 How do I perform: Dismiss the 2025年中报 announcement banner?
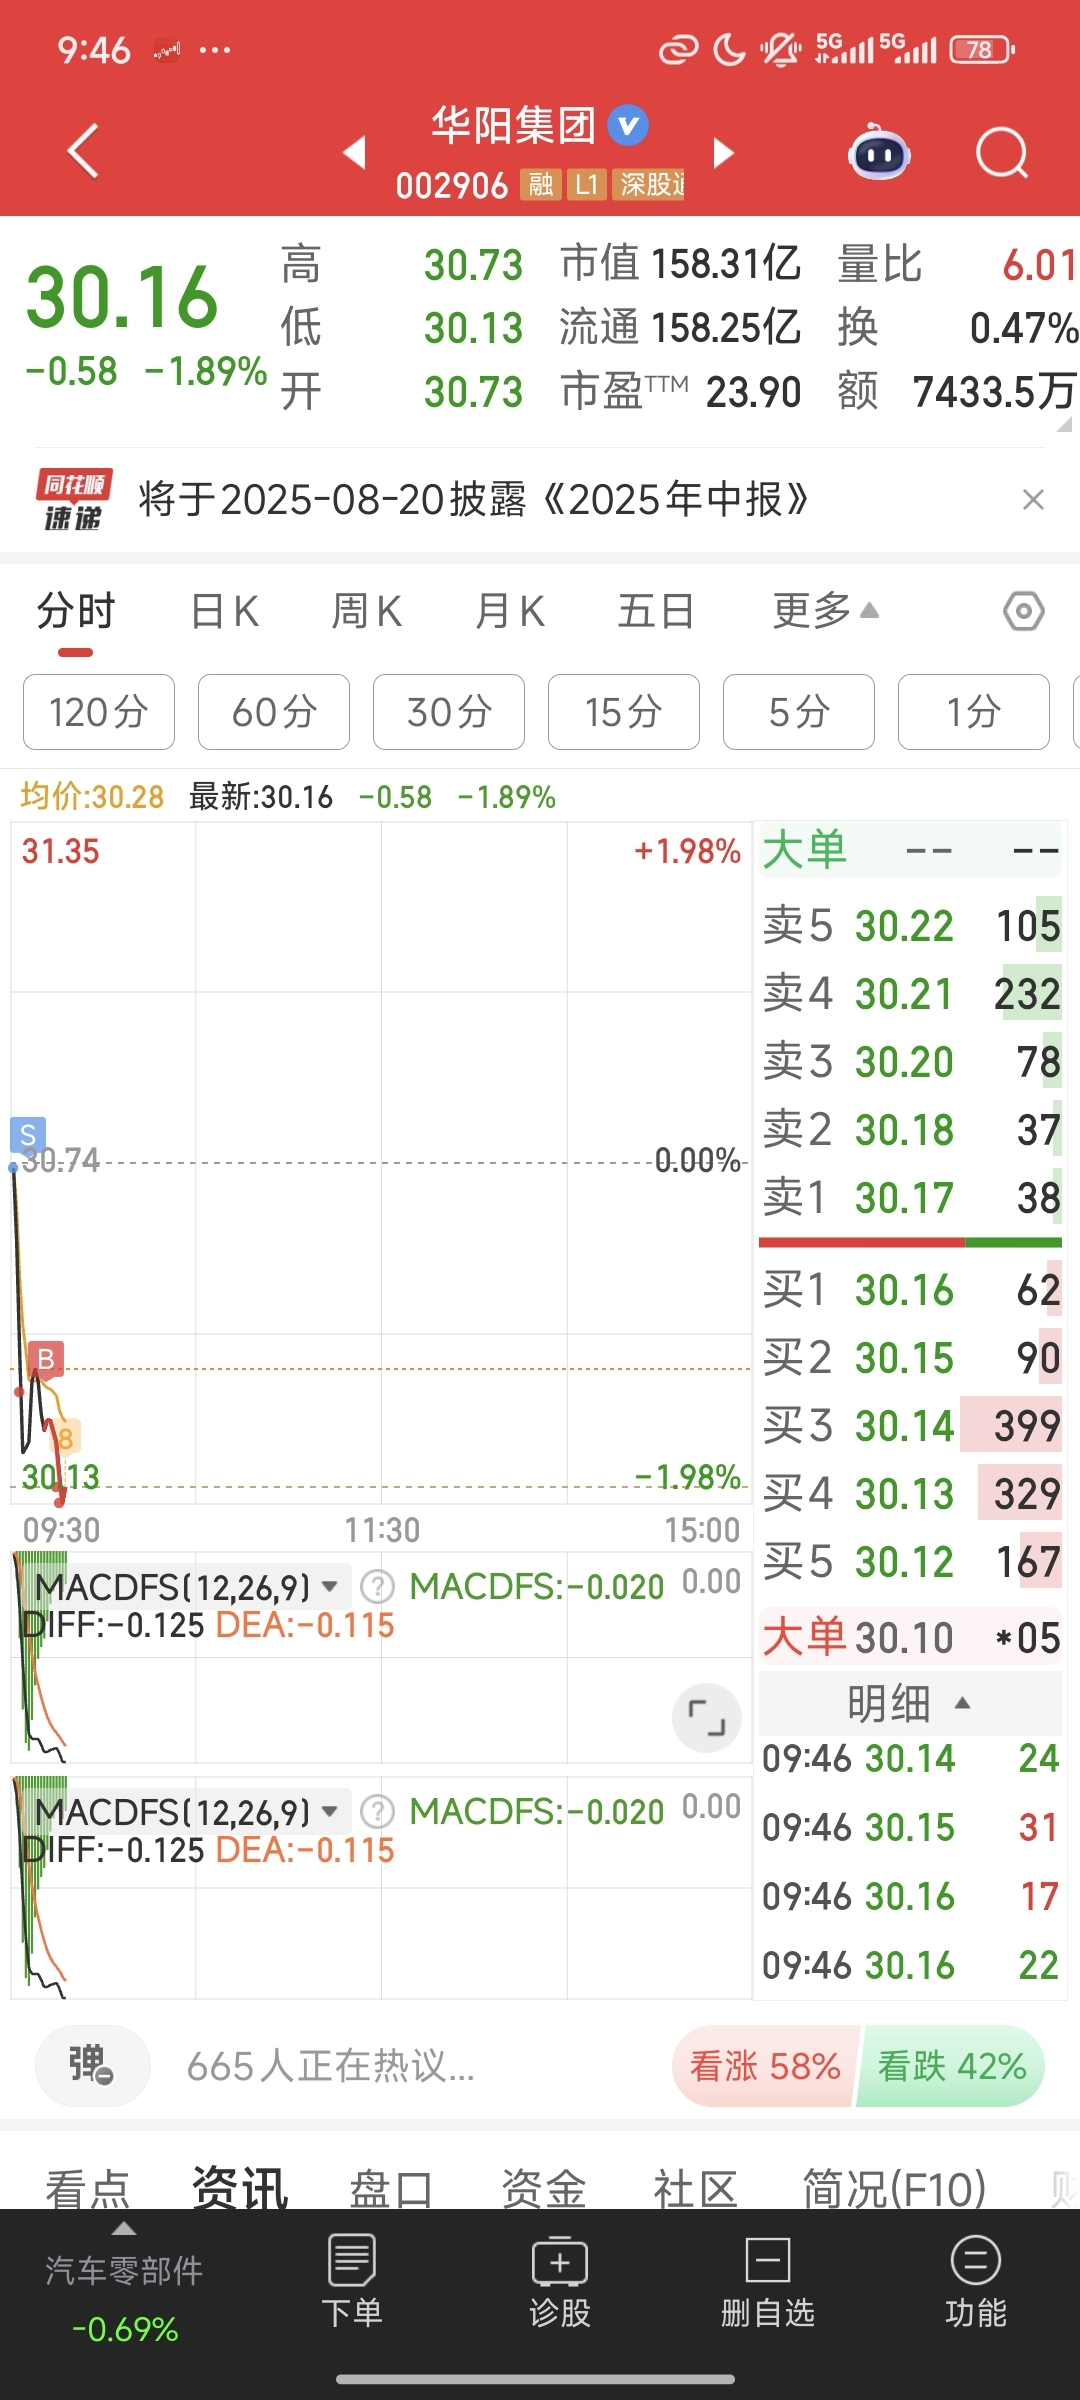point(1034,499)
